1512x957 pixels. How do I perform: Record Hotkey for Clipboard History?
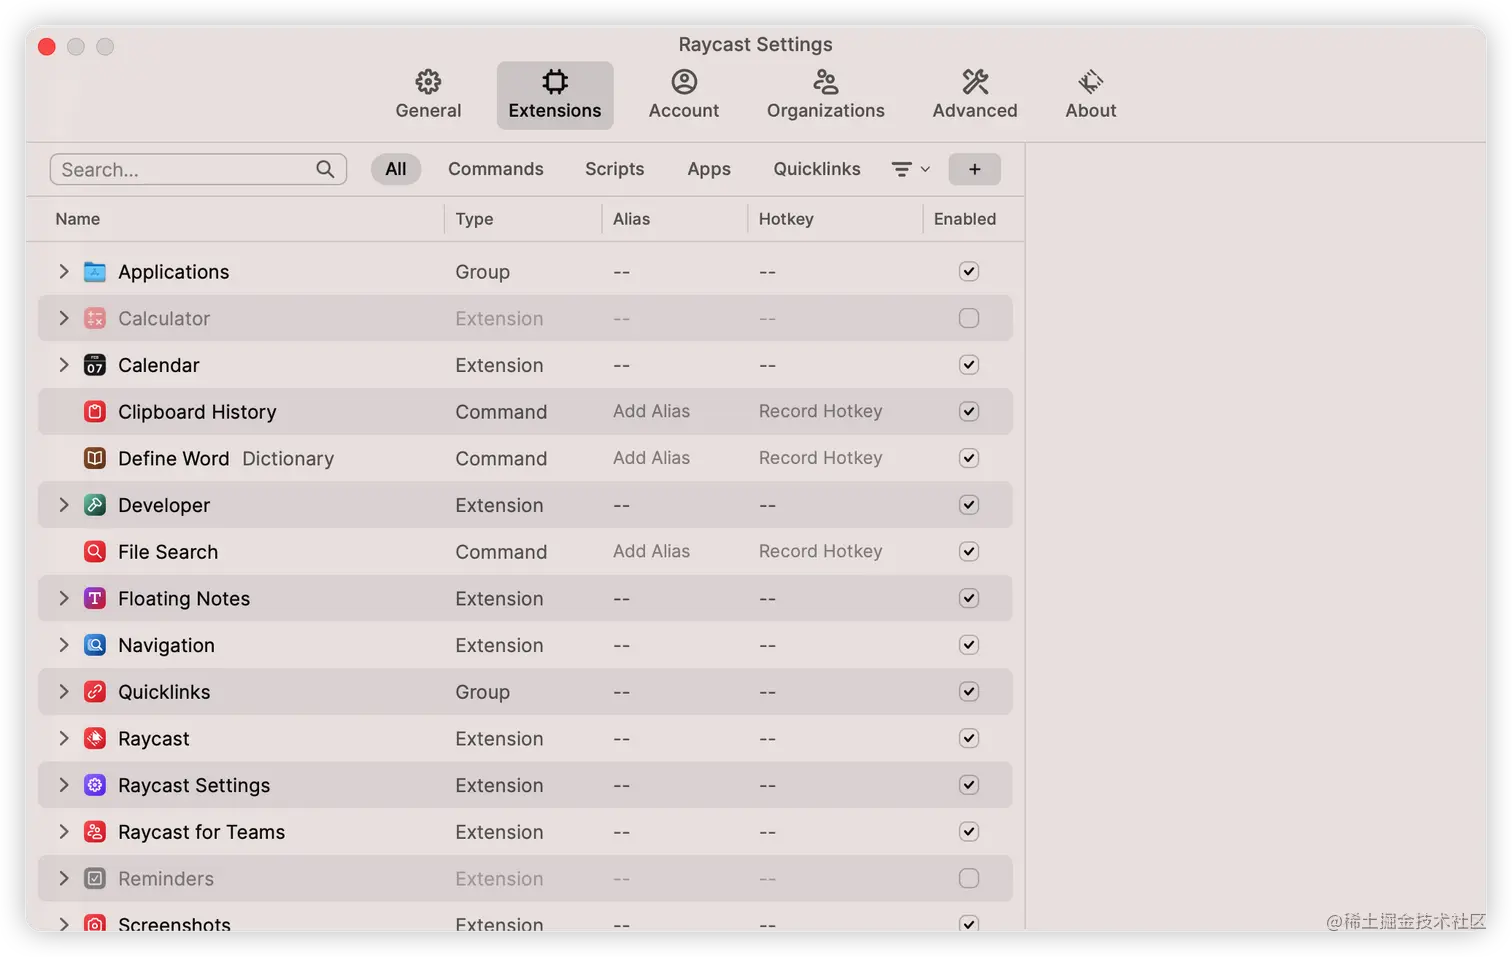tap(820, 411)
